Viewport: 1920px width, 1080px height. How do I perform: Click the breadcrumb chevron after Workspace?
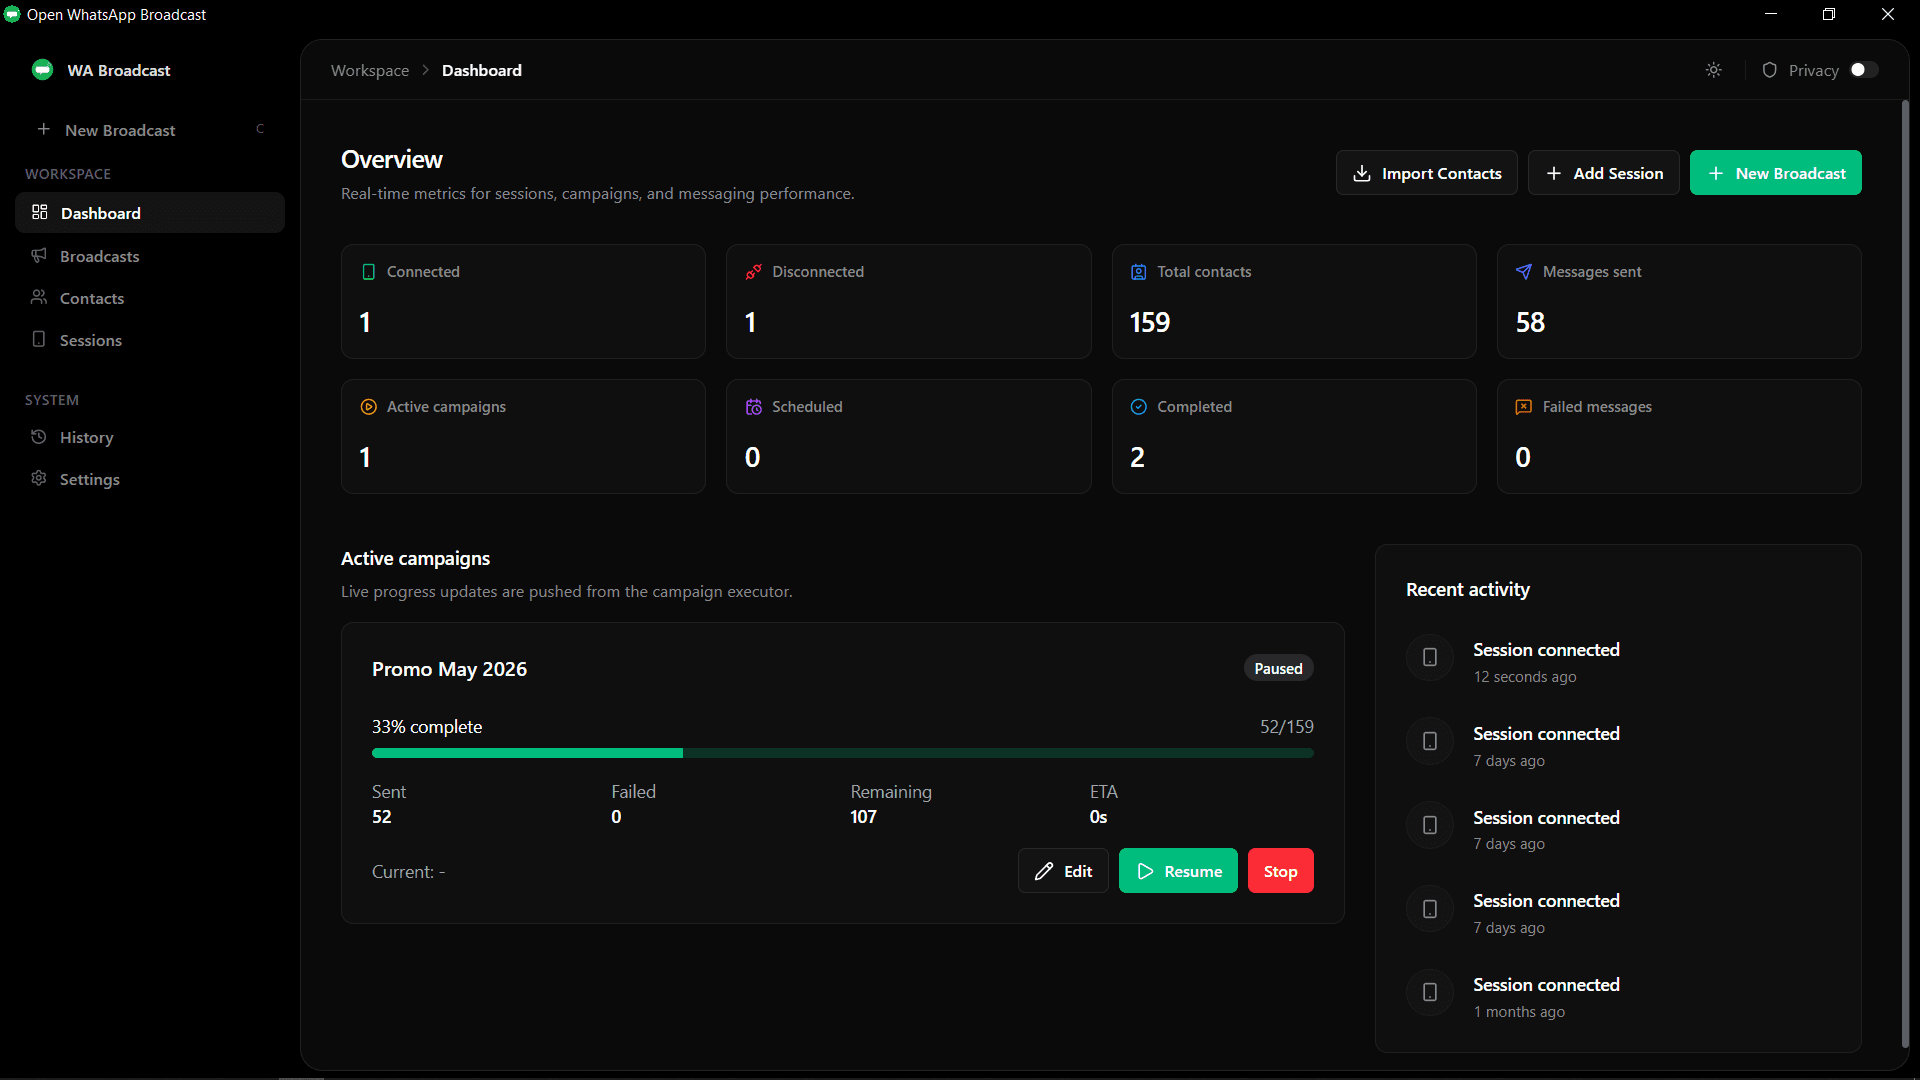[x=426, y=70]
